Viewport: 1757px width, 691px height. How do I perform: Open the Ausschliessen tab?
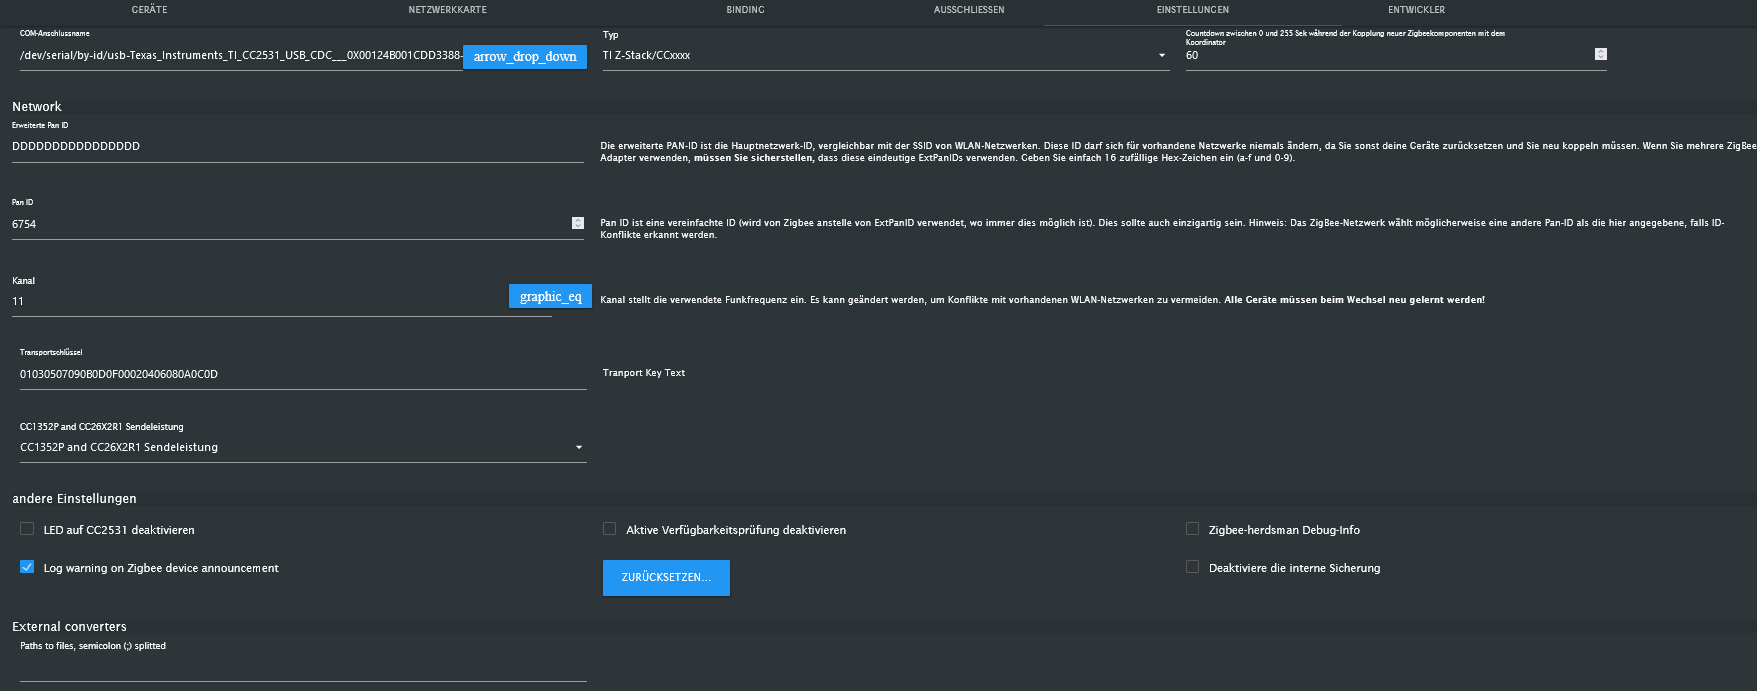969,10
